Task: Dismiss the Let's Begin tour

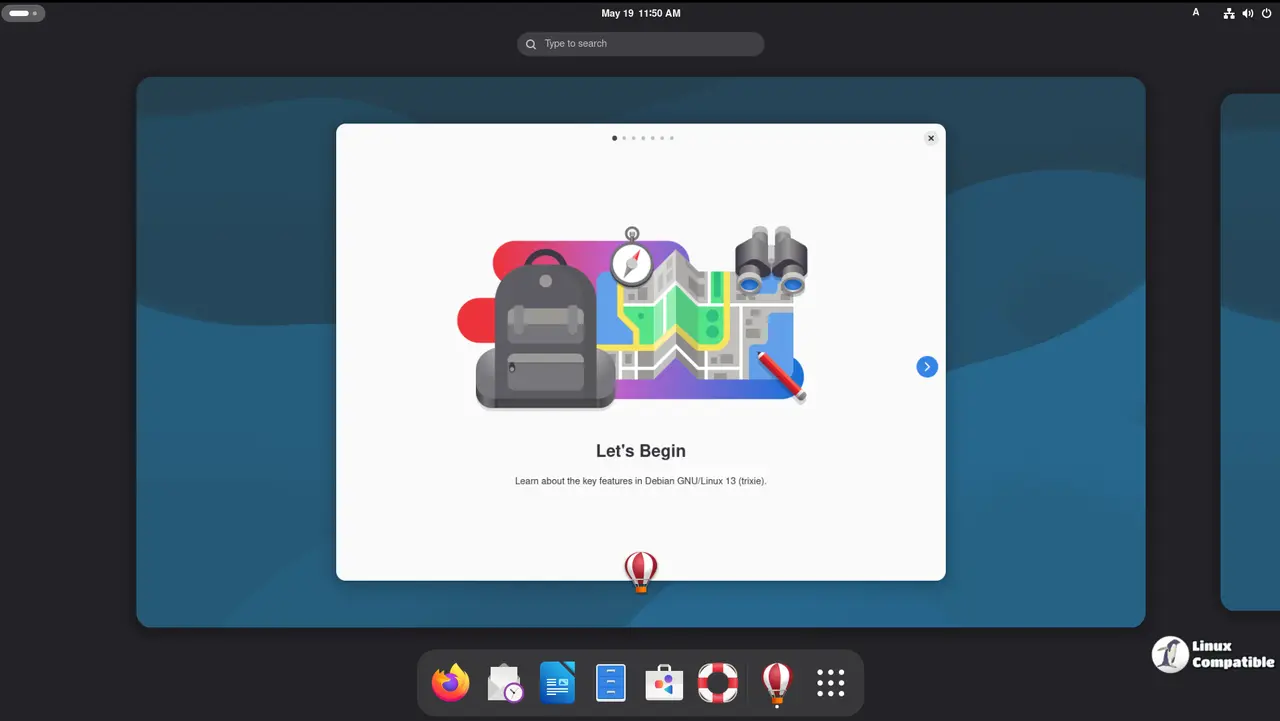Action: point(930,138)
